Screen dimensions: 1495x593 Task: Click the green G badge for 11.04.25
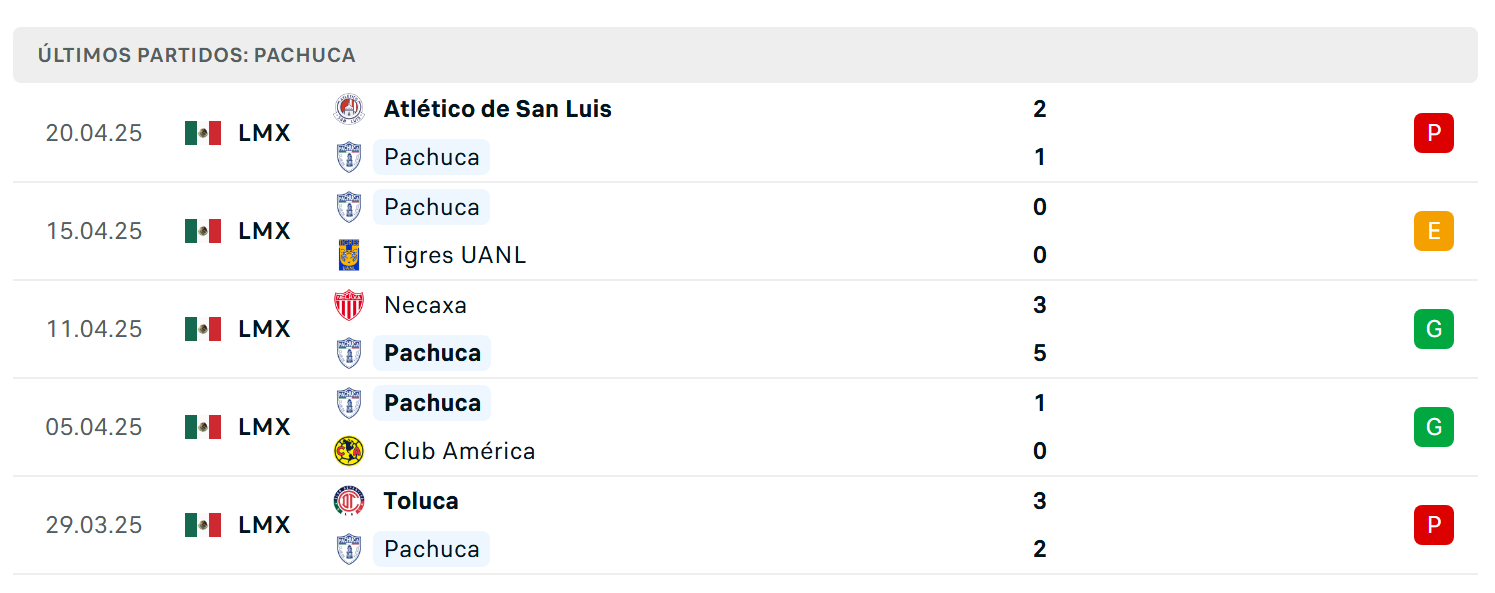[x=1433, y=329]
